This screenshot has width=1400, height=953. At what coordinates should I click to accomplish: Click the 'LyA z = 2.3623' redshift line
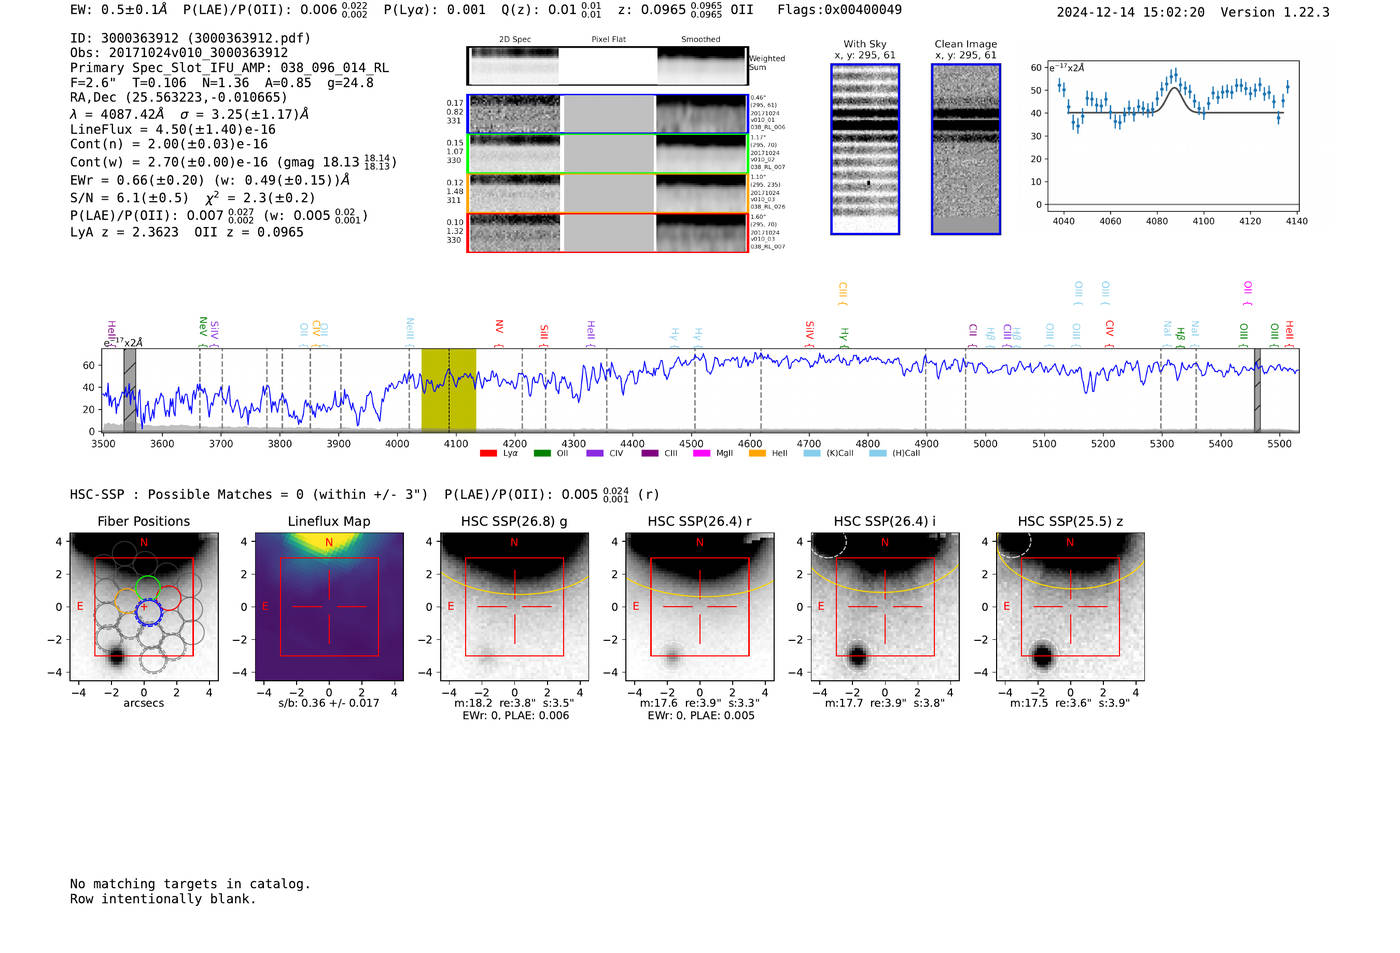(x=124, y=232)
